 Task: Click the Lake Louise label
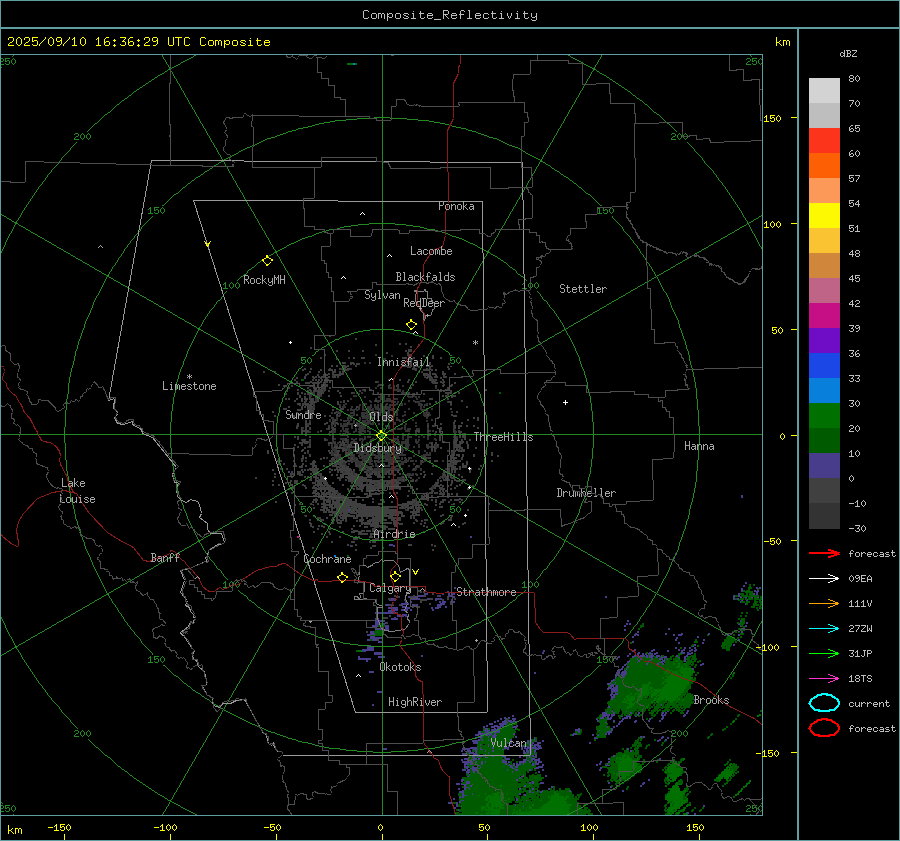click(x=77, y=491)
